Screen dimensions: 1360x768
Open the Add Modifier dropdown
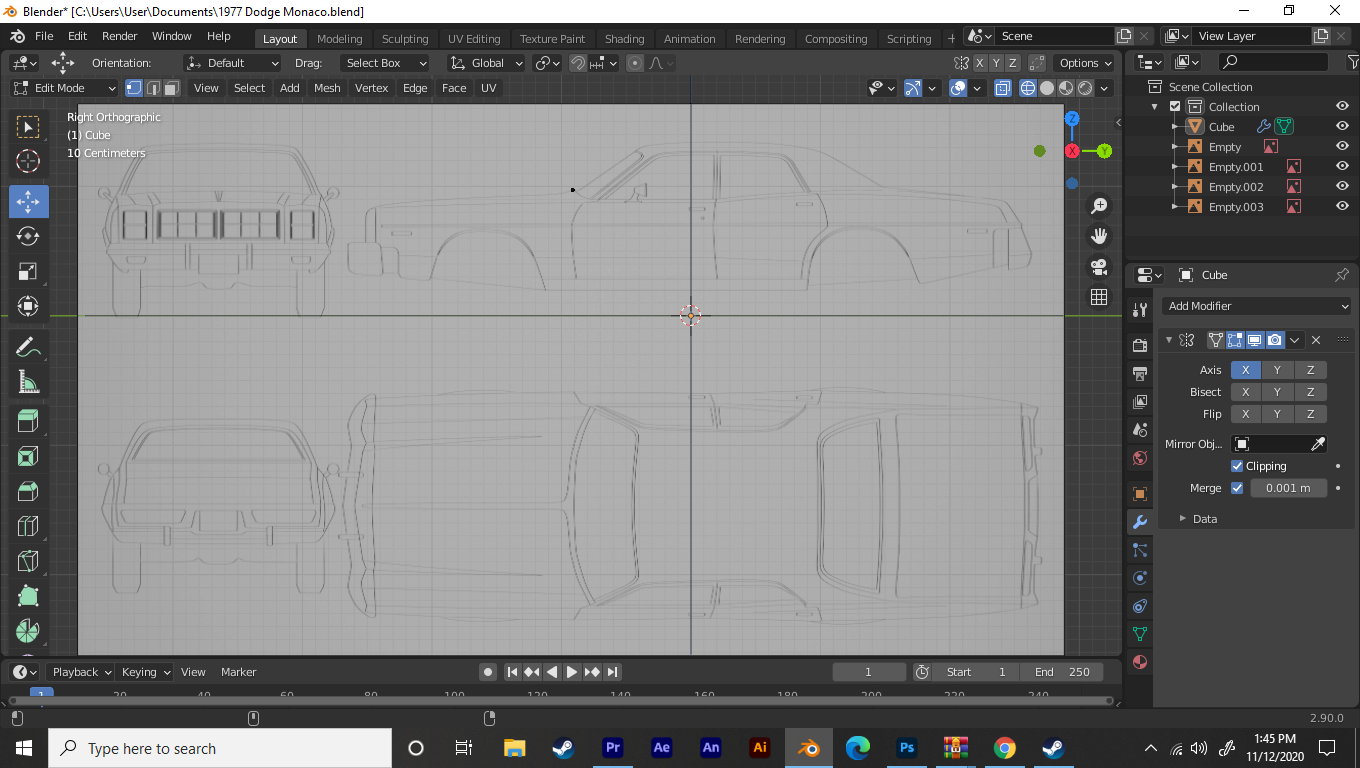point(1258,306)
